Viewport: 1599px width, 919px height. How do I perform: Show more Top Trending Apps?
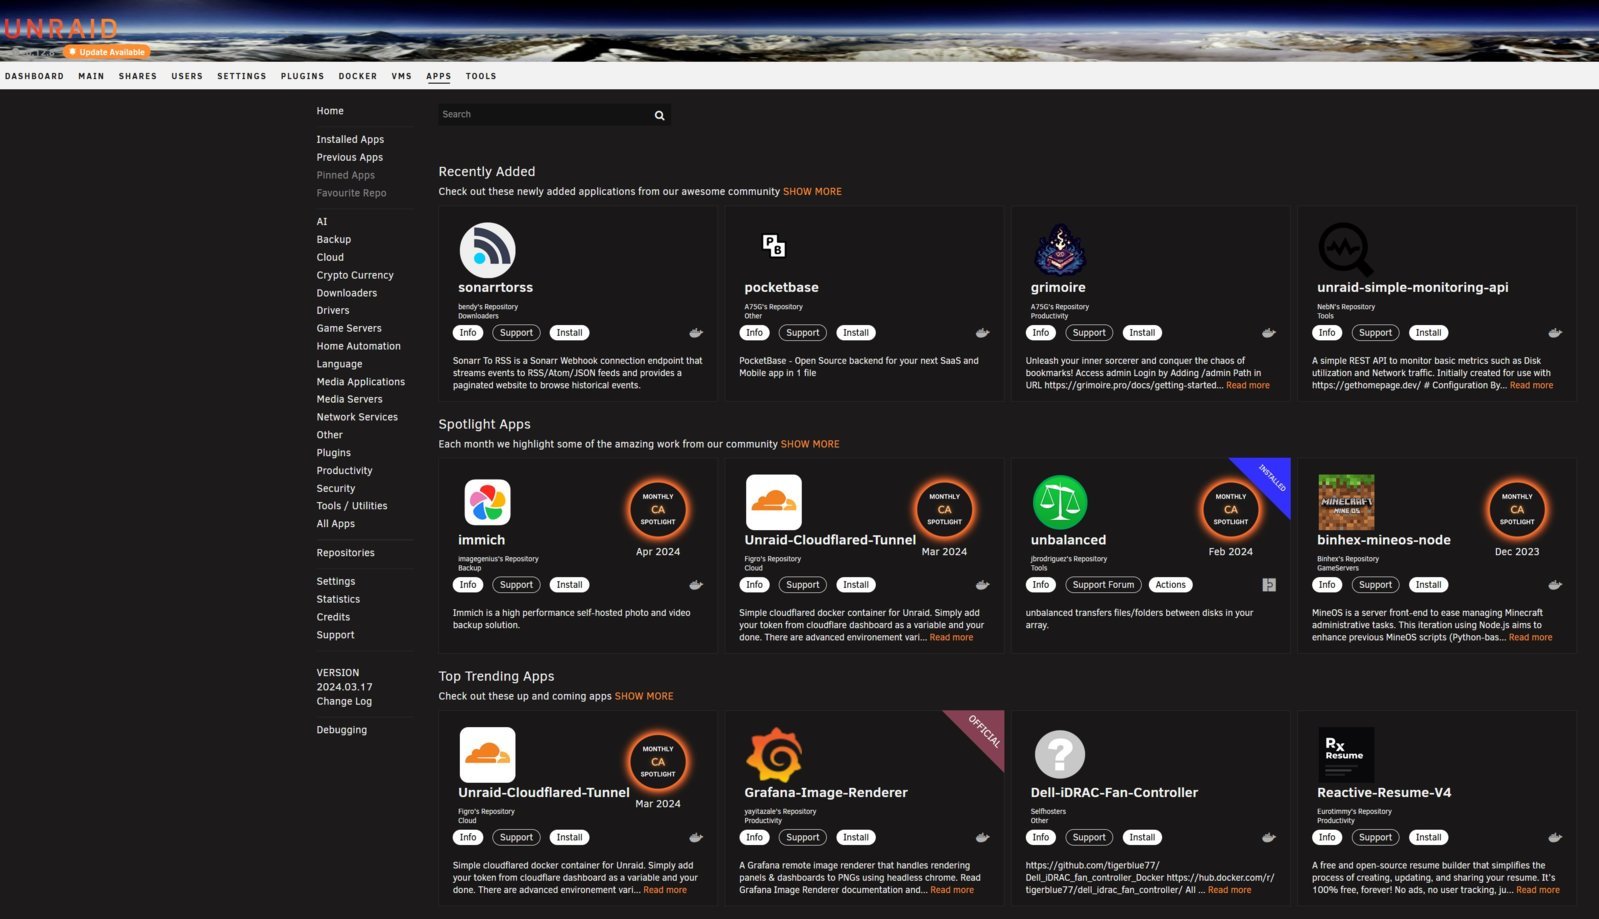click(644, 696)
